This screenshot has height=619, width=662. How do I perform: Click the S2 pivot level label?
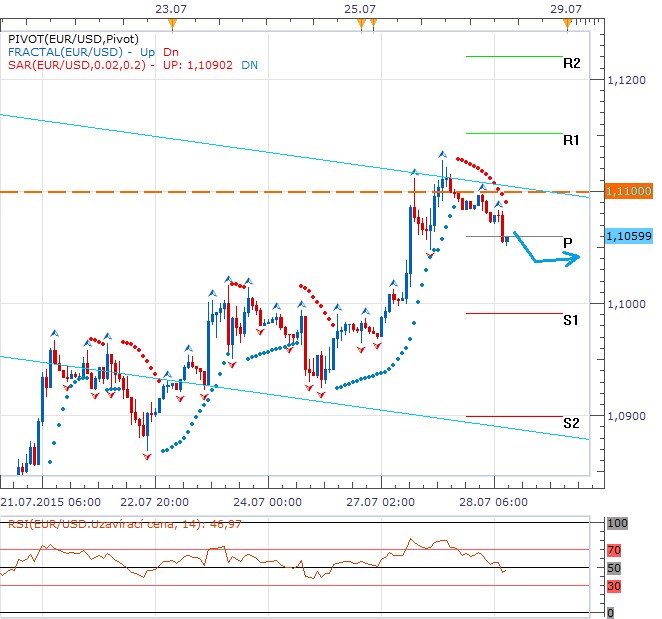571,423
